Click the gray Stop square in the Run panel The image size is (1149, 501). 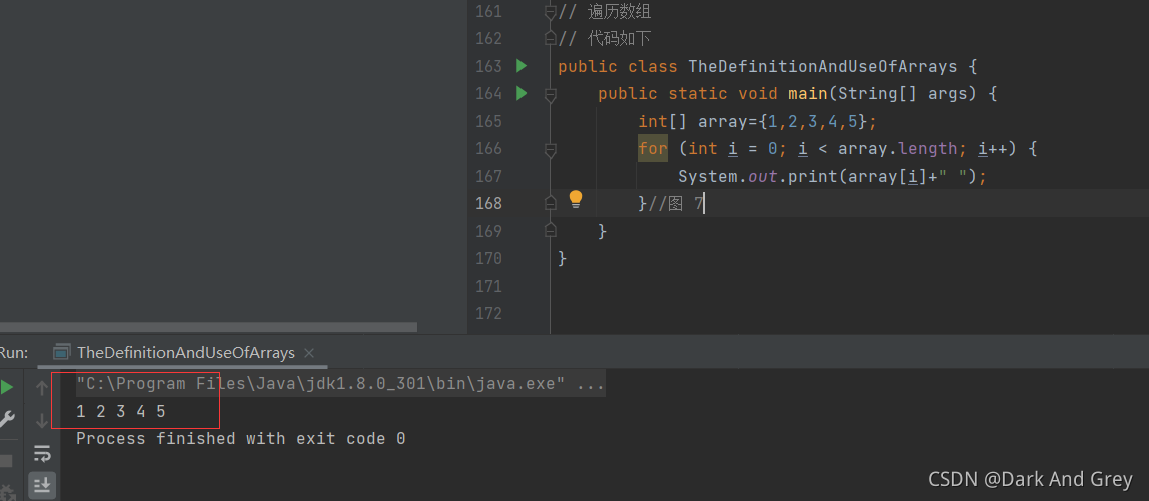(x=6, y=461)
